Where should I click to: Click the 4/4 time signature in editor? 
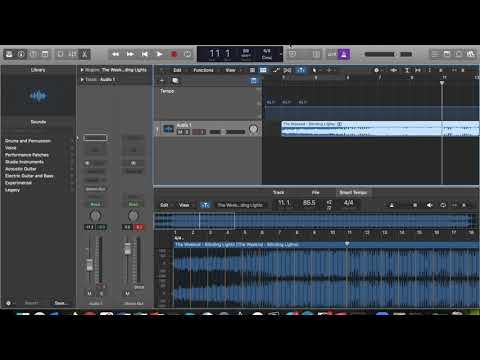(x=348, y=203)
